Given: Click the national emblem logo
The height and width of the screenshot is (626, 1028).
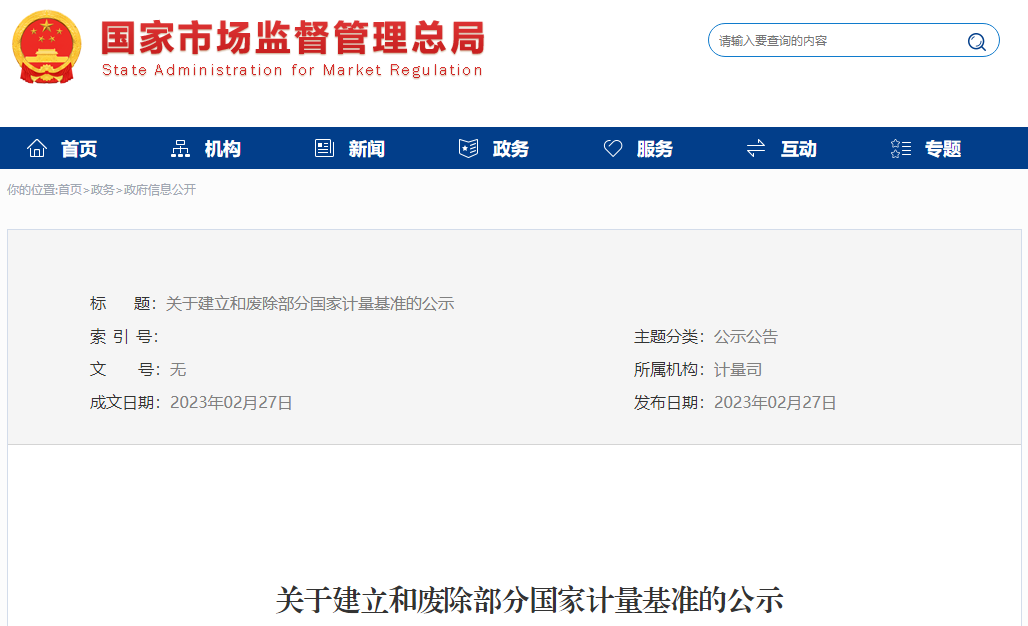Looking at the screenshot, I should click(x=48, y=48).
